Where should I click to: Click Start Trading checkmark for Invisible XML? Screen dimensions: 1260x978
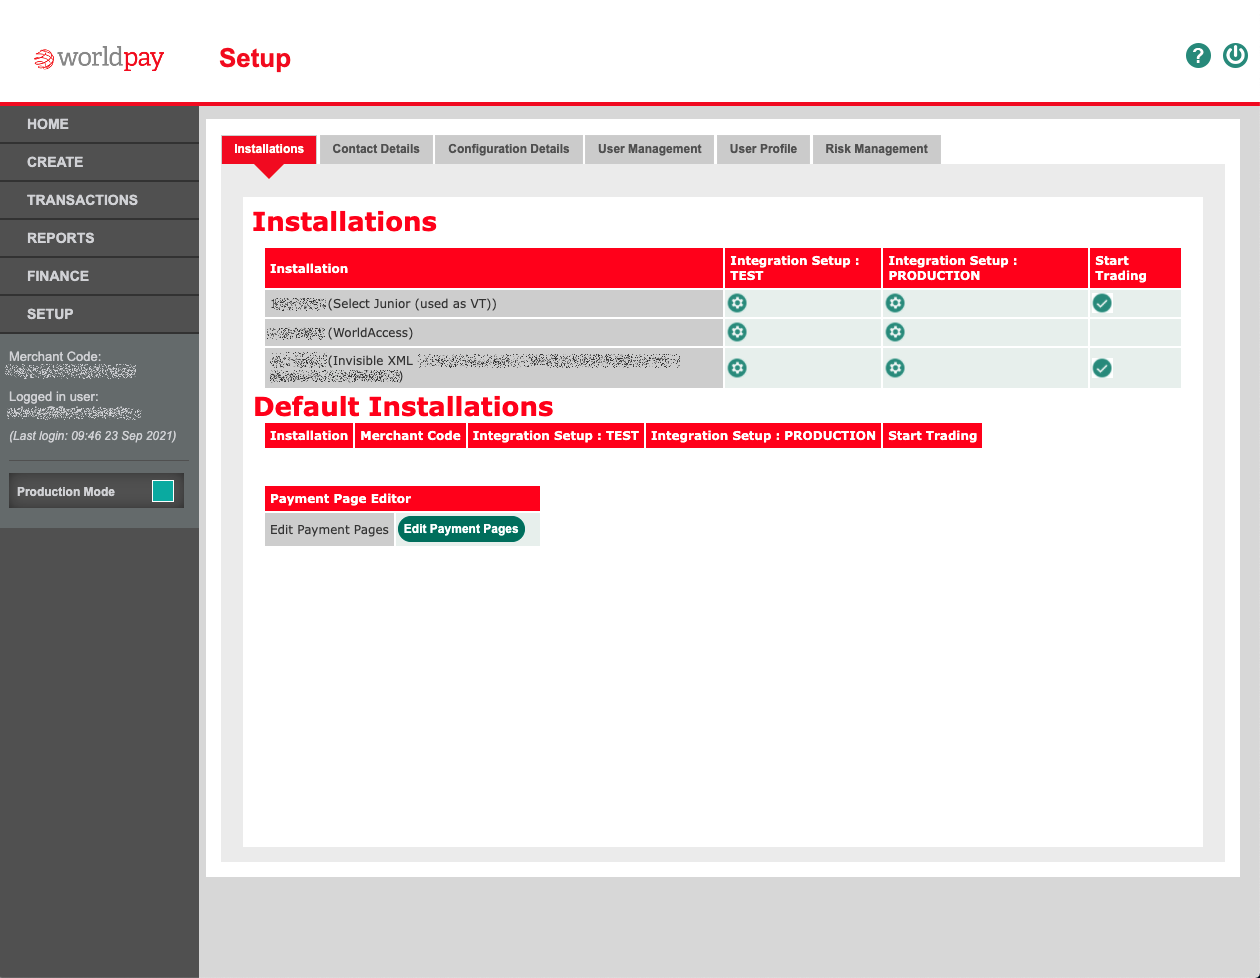[1102, 368]
